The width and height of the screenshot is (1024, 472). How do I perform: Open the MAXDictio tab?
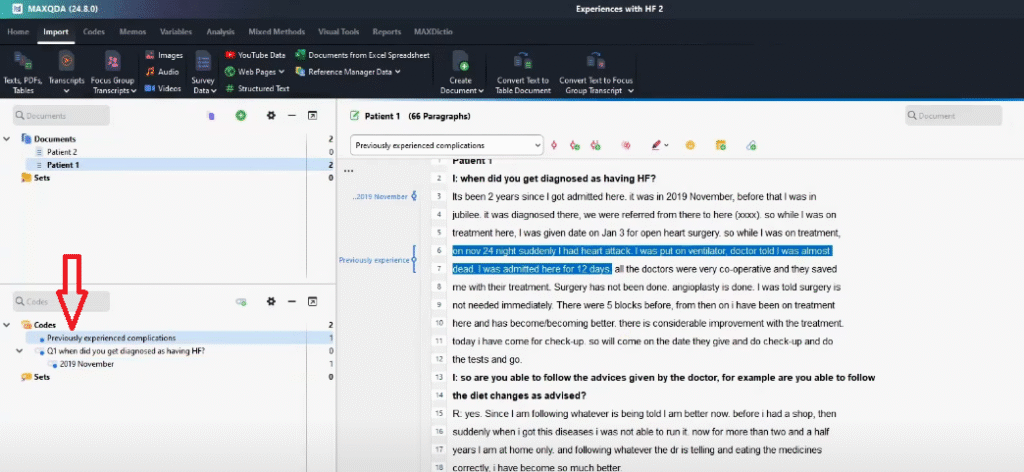pos(433,31)
